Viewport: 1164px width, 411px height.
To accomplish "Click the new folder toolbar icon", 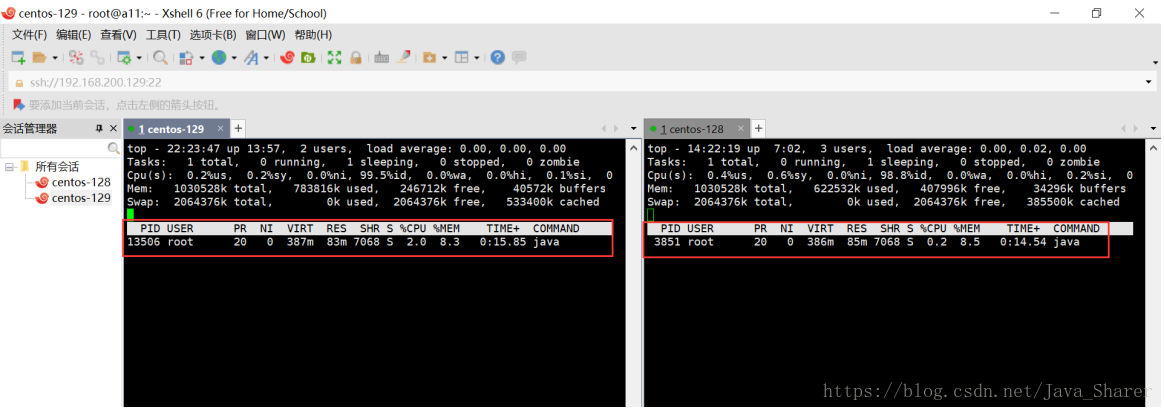I will click(x=429, y=57).
